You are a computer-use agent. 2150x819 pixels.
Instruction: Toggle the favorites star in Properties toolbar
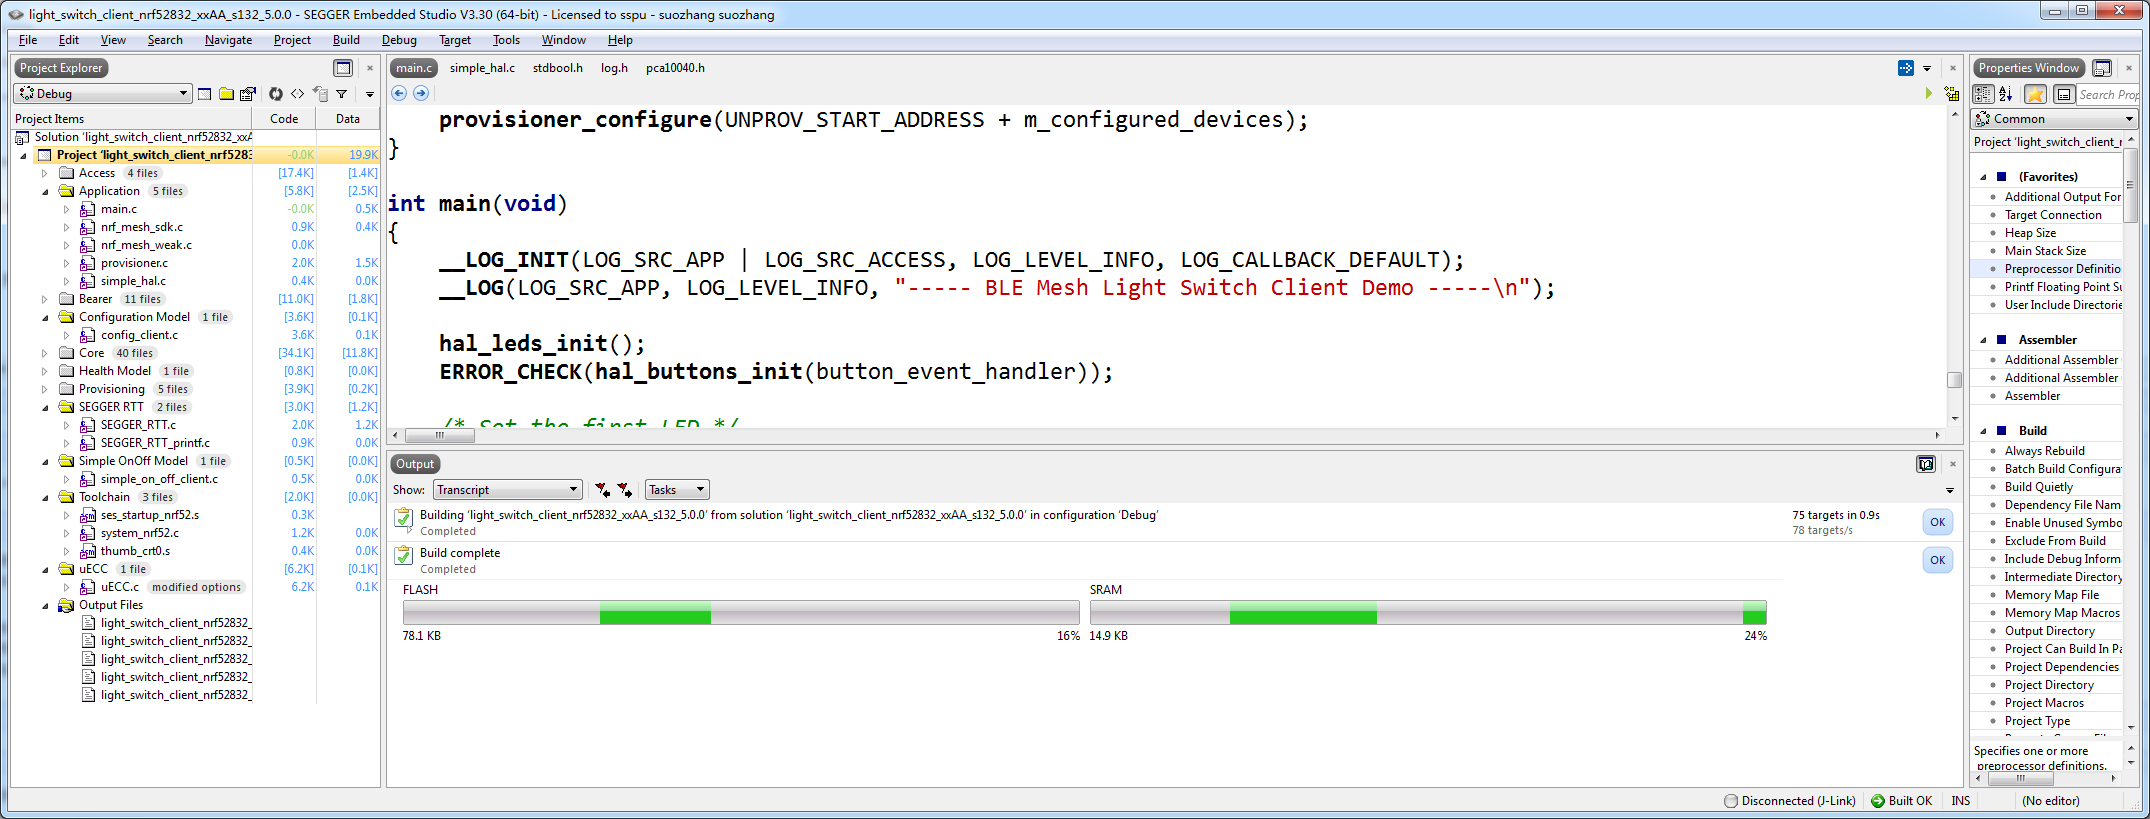point(2035,94)
